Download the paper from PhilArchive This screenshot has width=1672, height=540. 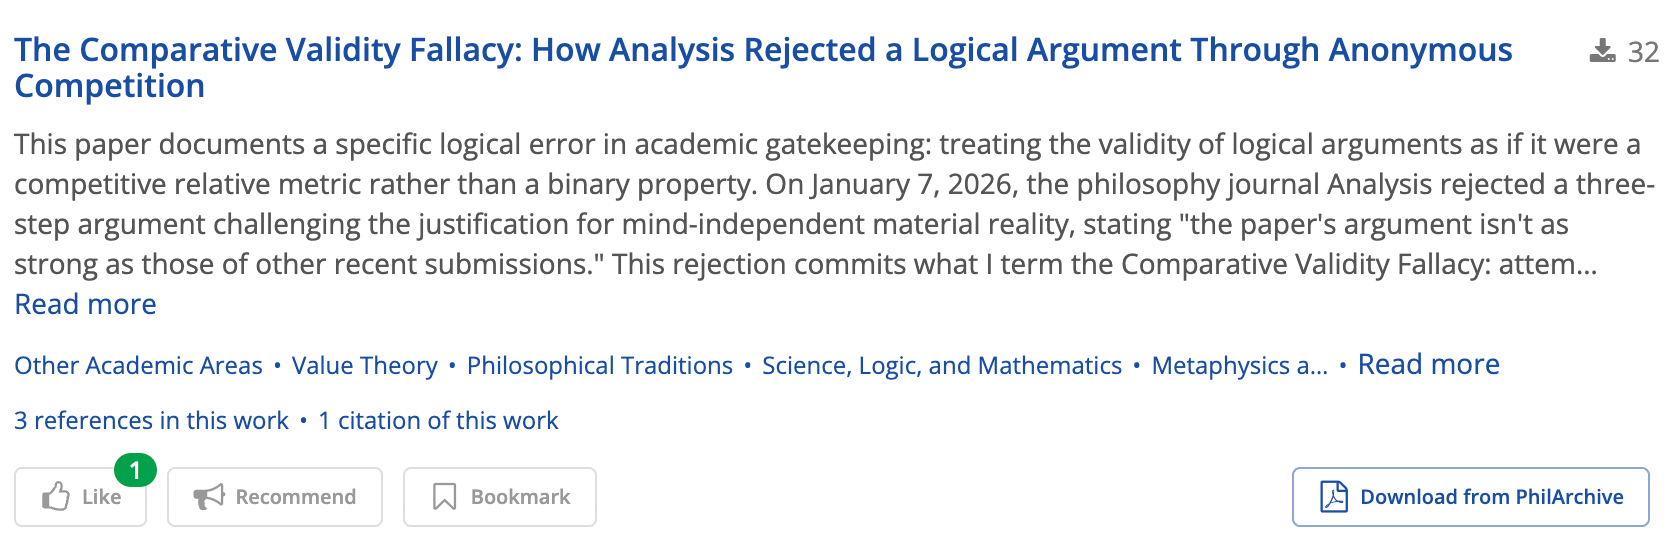(x=1470, y=497)
